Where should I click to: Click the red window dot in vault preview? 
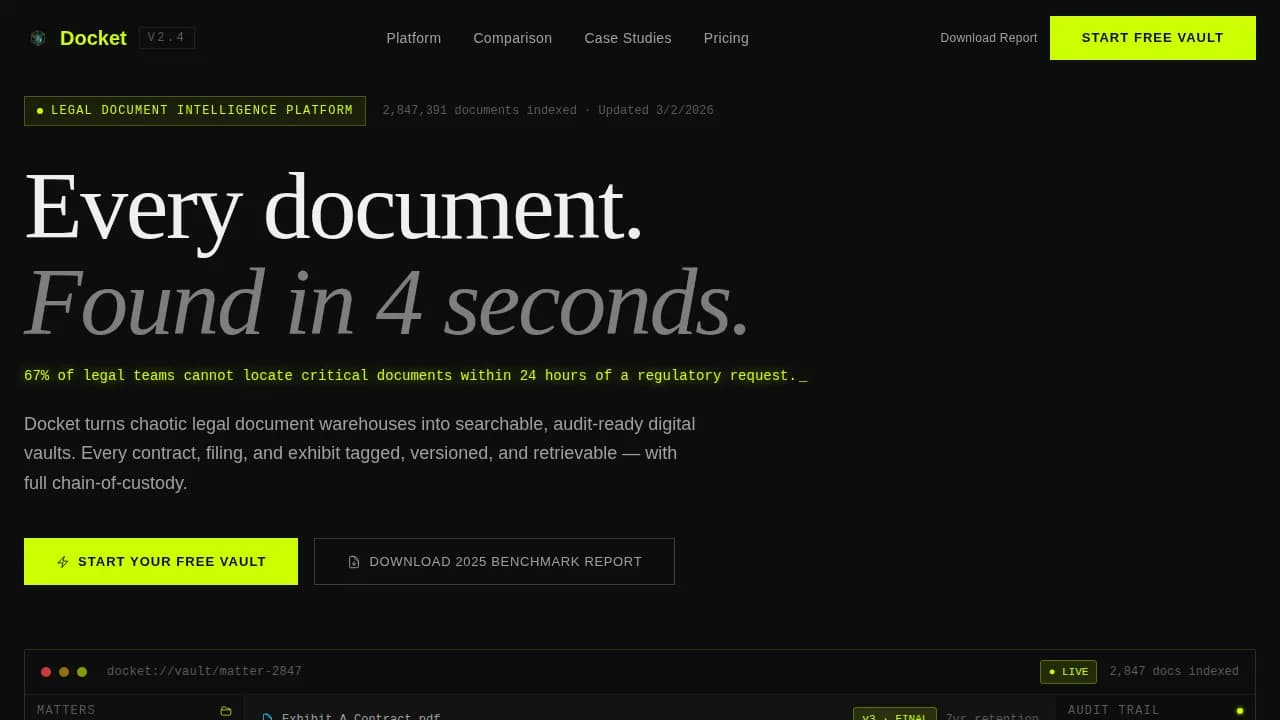pos(46,672)
